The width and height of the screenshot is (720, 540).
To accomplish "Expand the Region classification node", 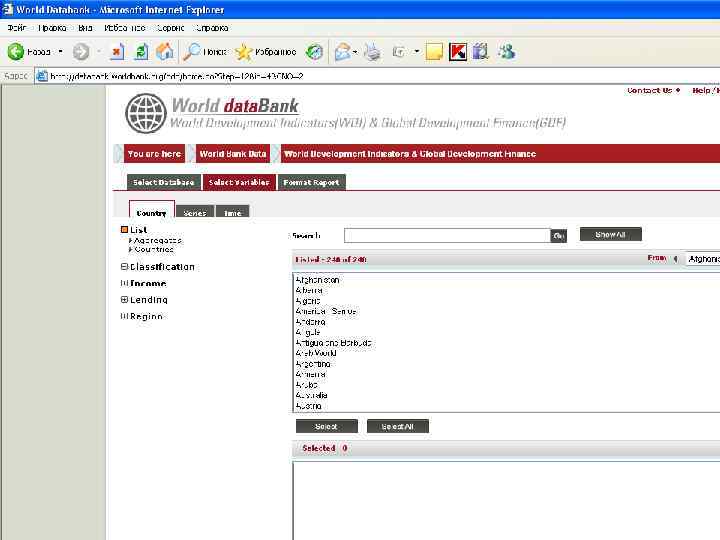I will 124,316.
